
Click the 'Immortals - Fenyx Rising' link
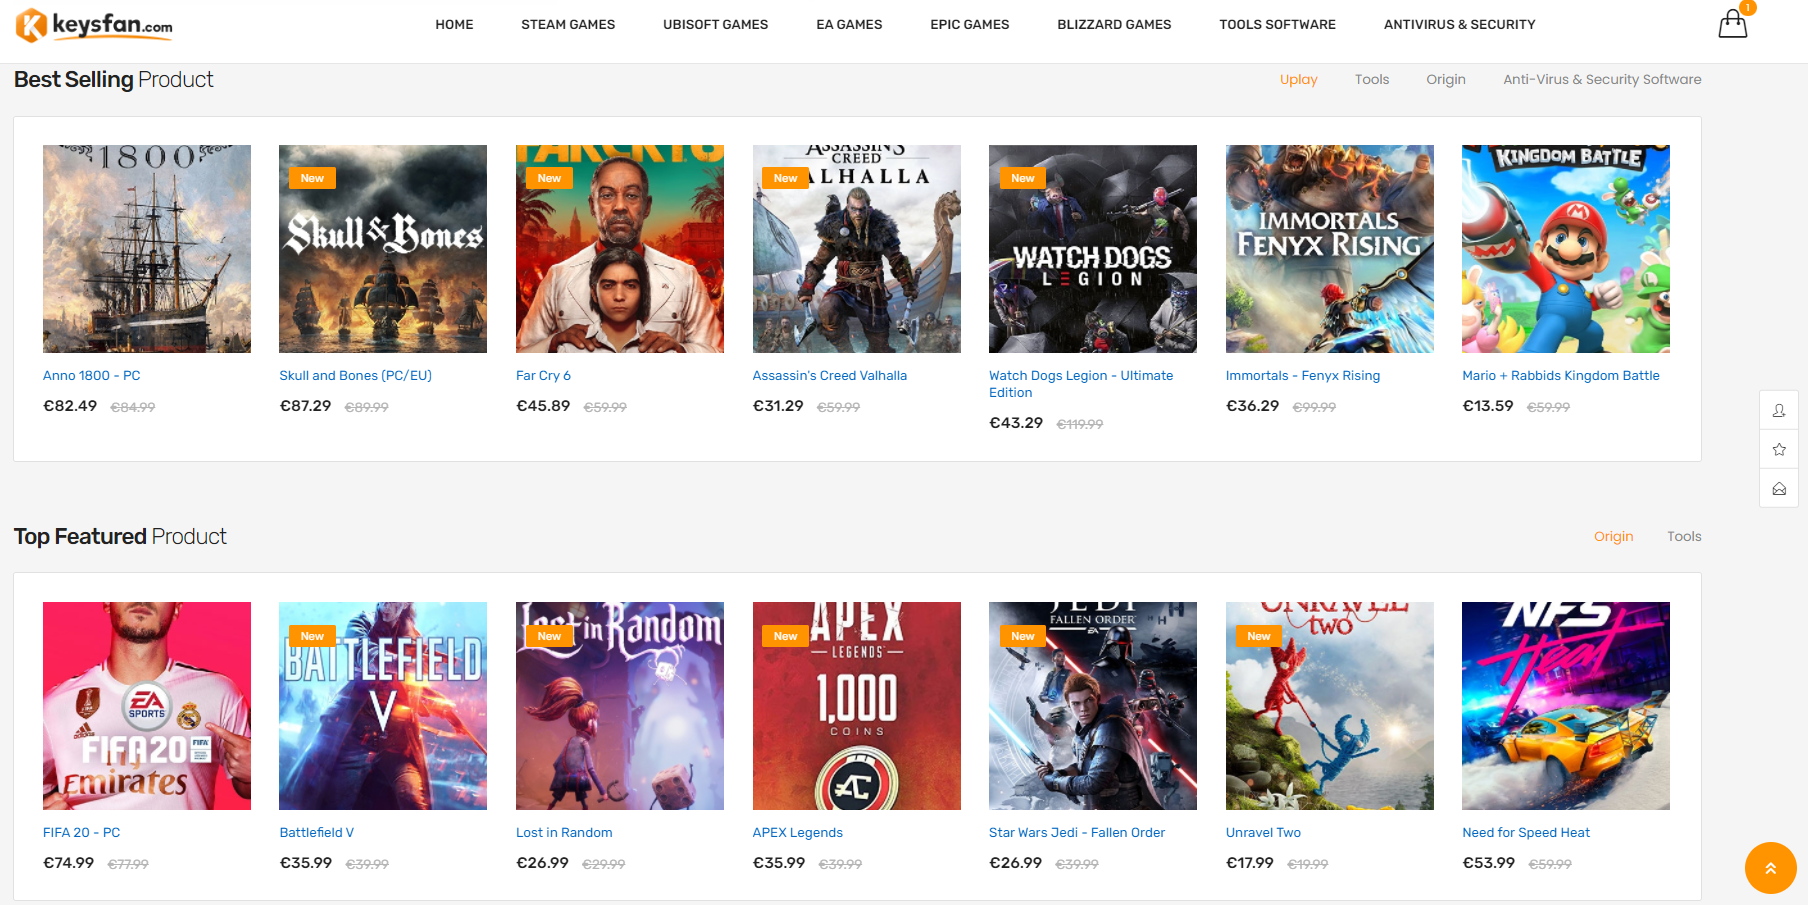(1303, 376)
